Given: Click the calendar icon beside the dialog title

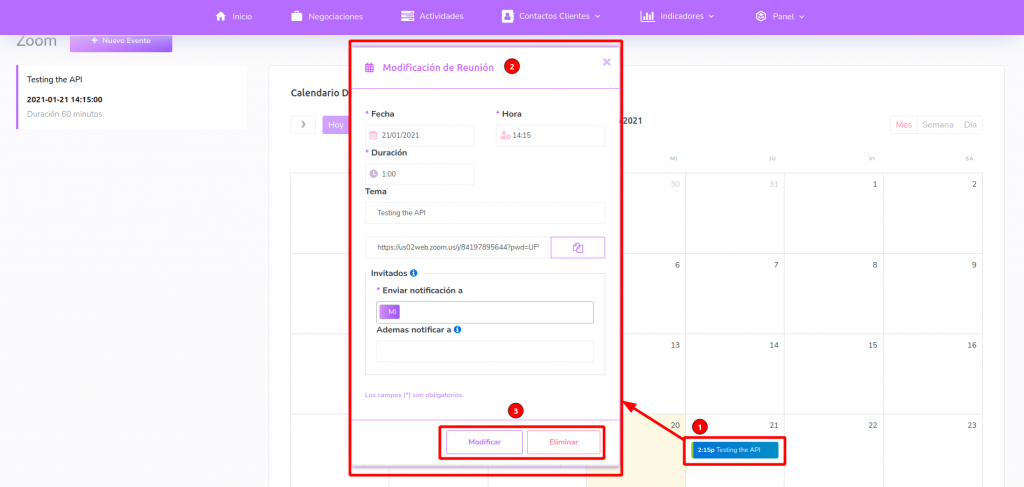Looking at the screenshot, I should (370, 67).
